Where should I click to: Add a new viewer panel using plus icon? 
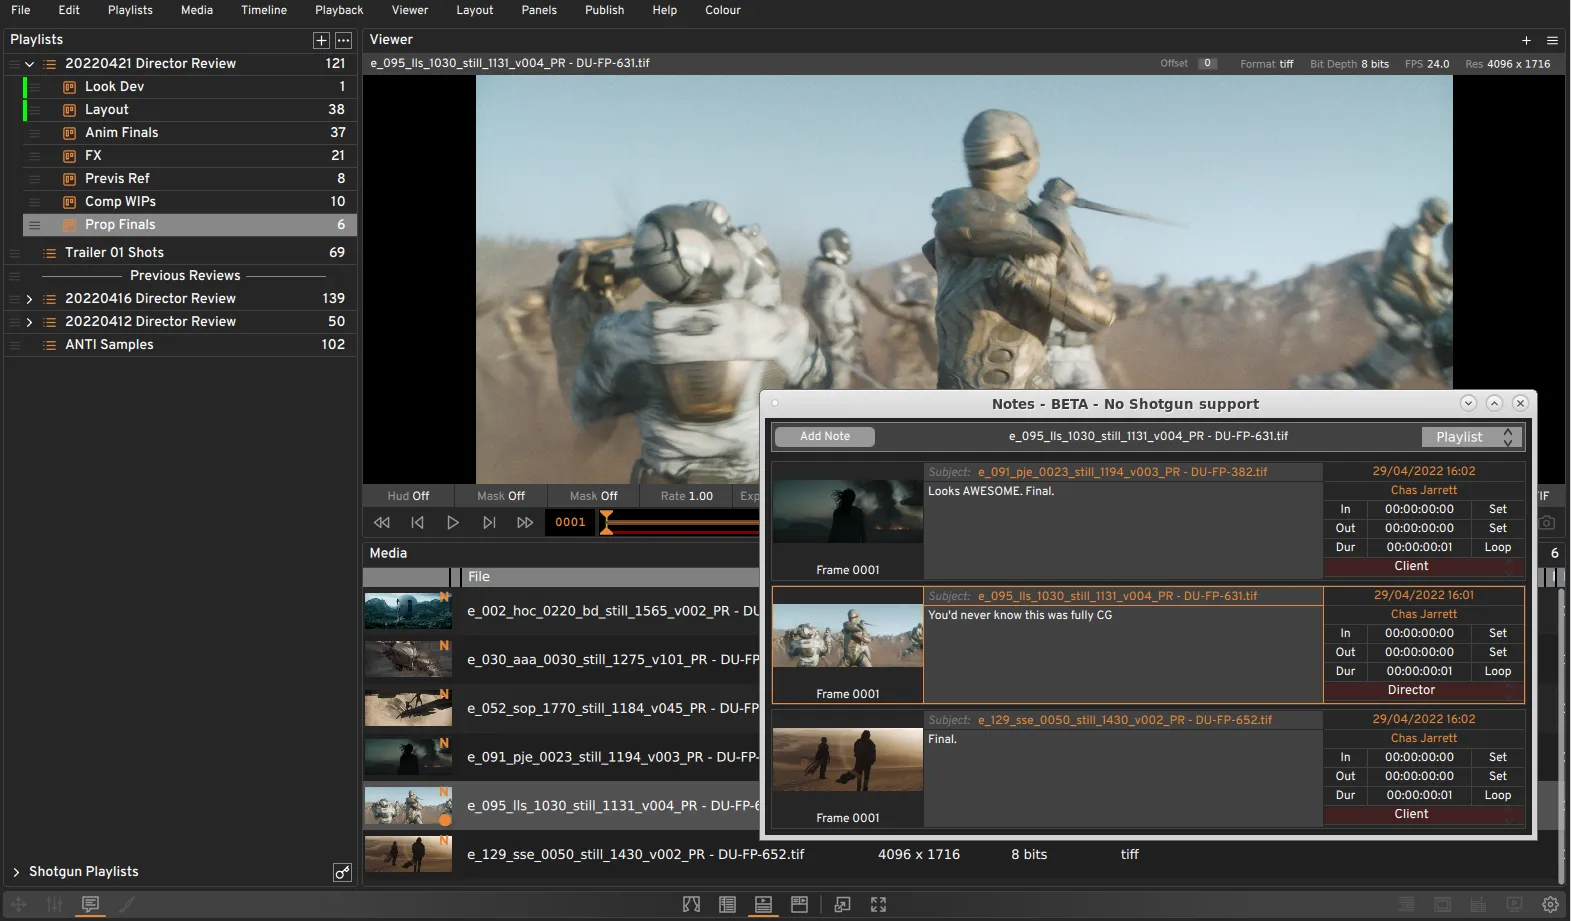click(1526, 40)
